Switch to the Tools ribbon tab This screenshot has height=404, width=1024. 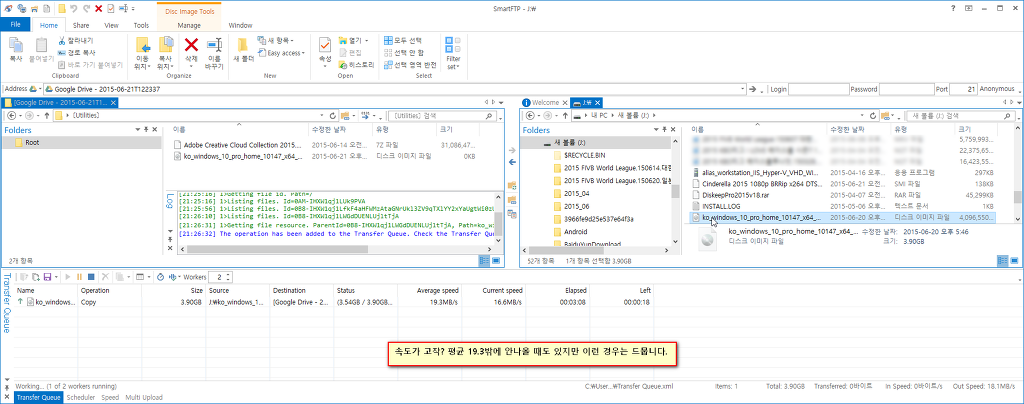[x=141, y=25]
